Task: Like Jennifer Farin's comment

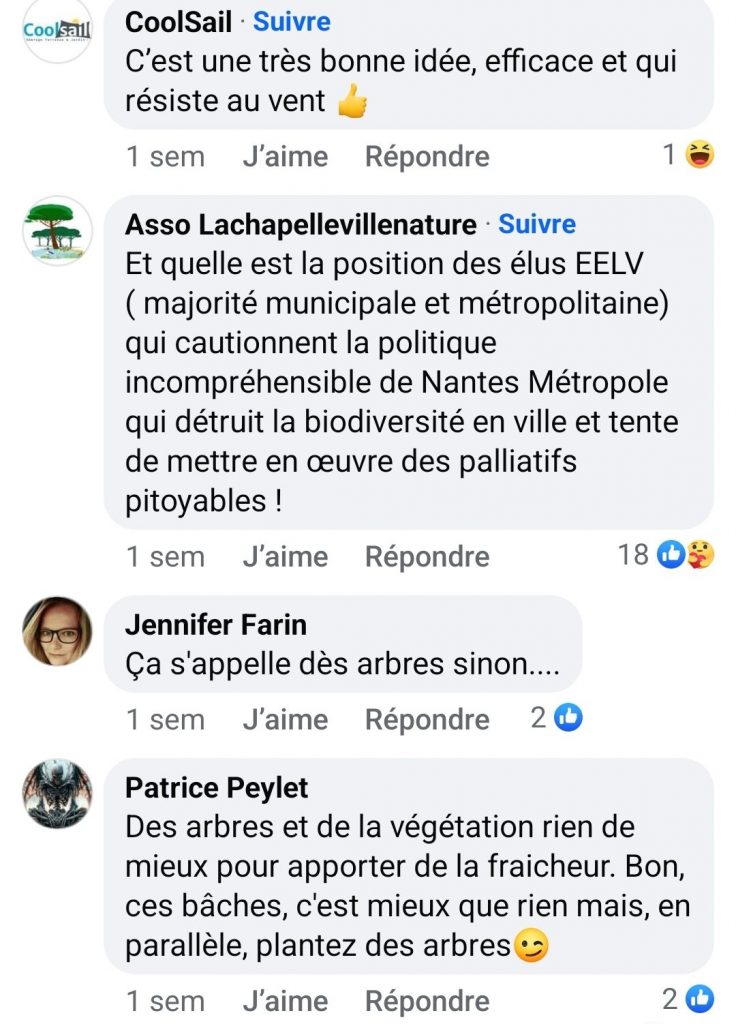Action: (284, 719)
